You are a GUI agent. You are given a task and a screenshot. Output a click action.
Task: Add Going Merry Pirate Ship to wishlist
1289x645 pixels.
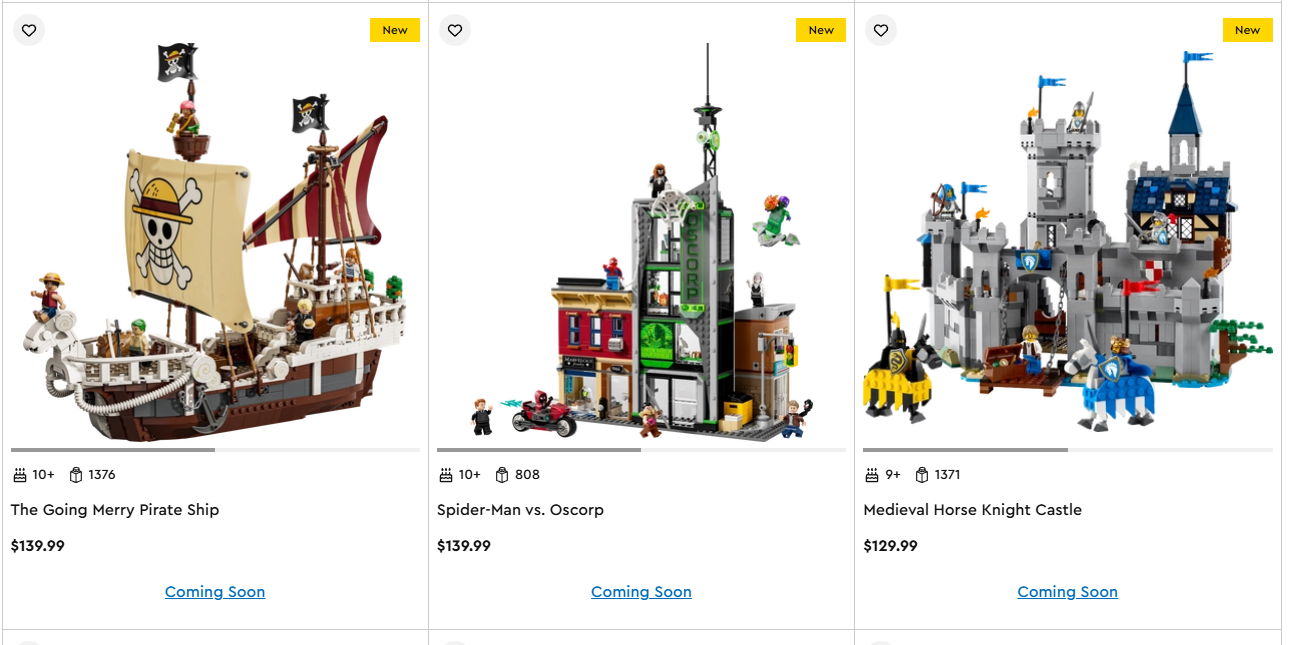point(29,30)
